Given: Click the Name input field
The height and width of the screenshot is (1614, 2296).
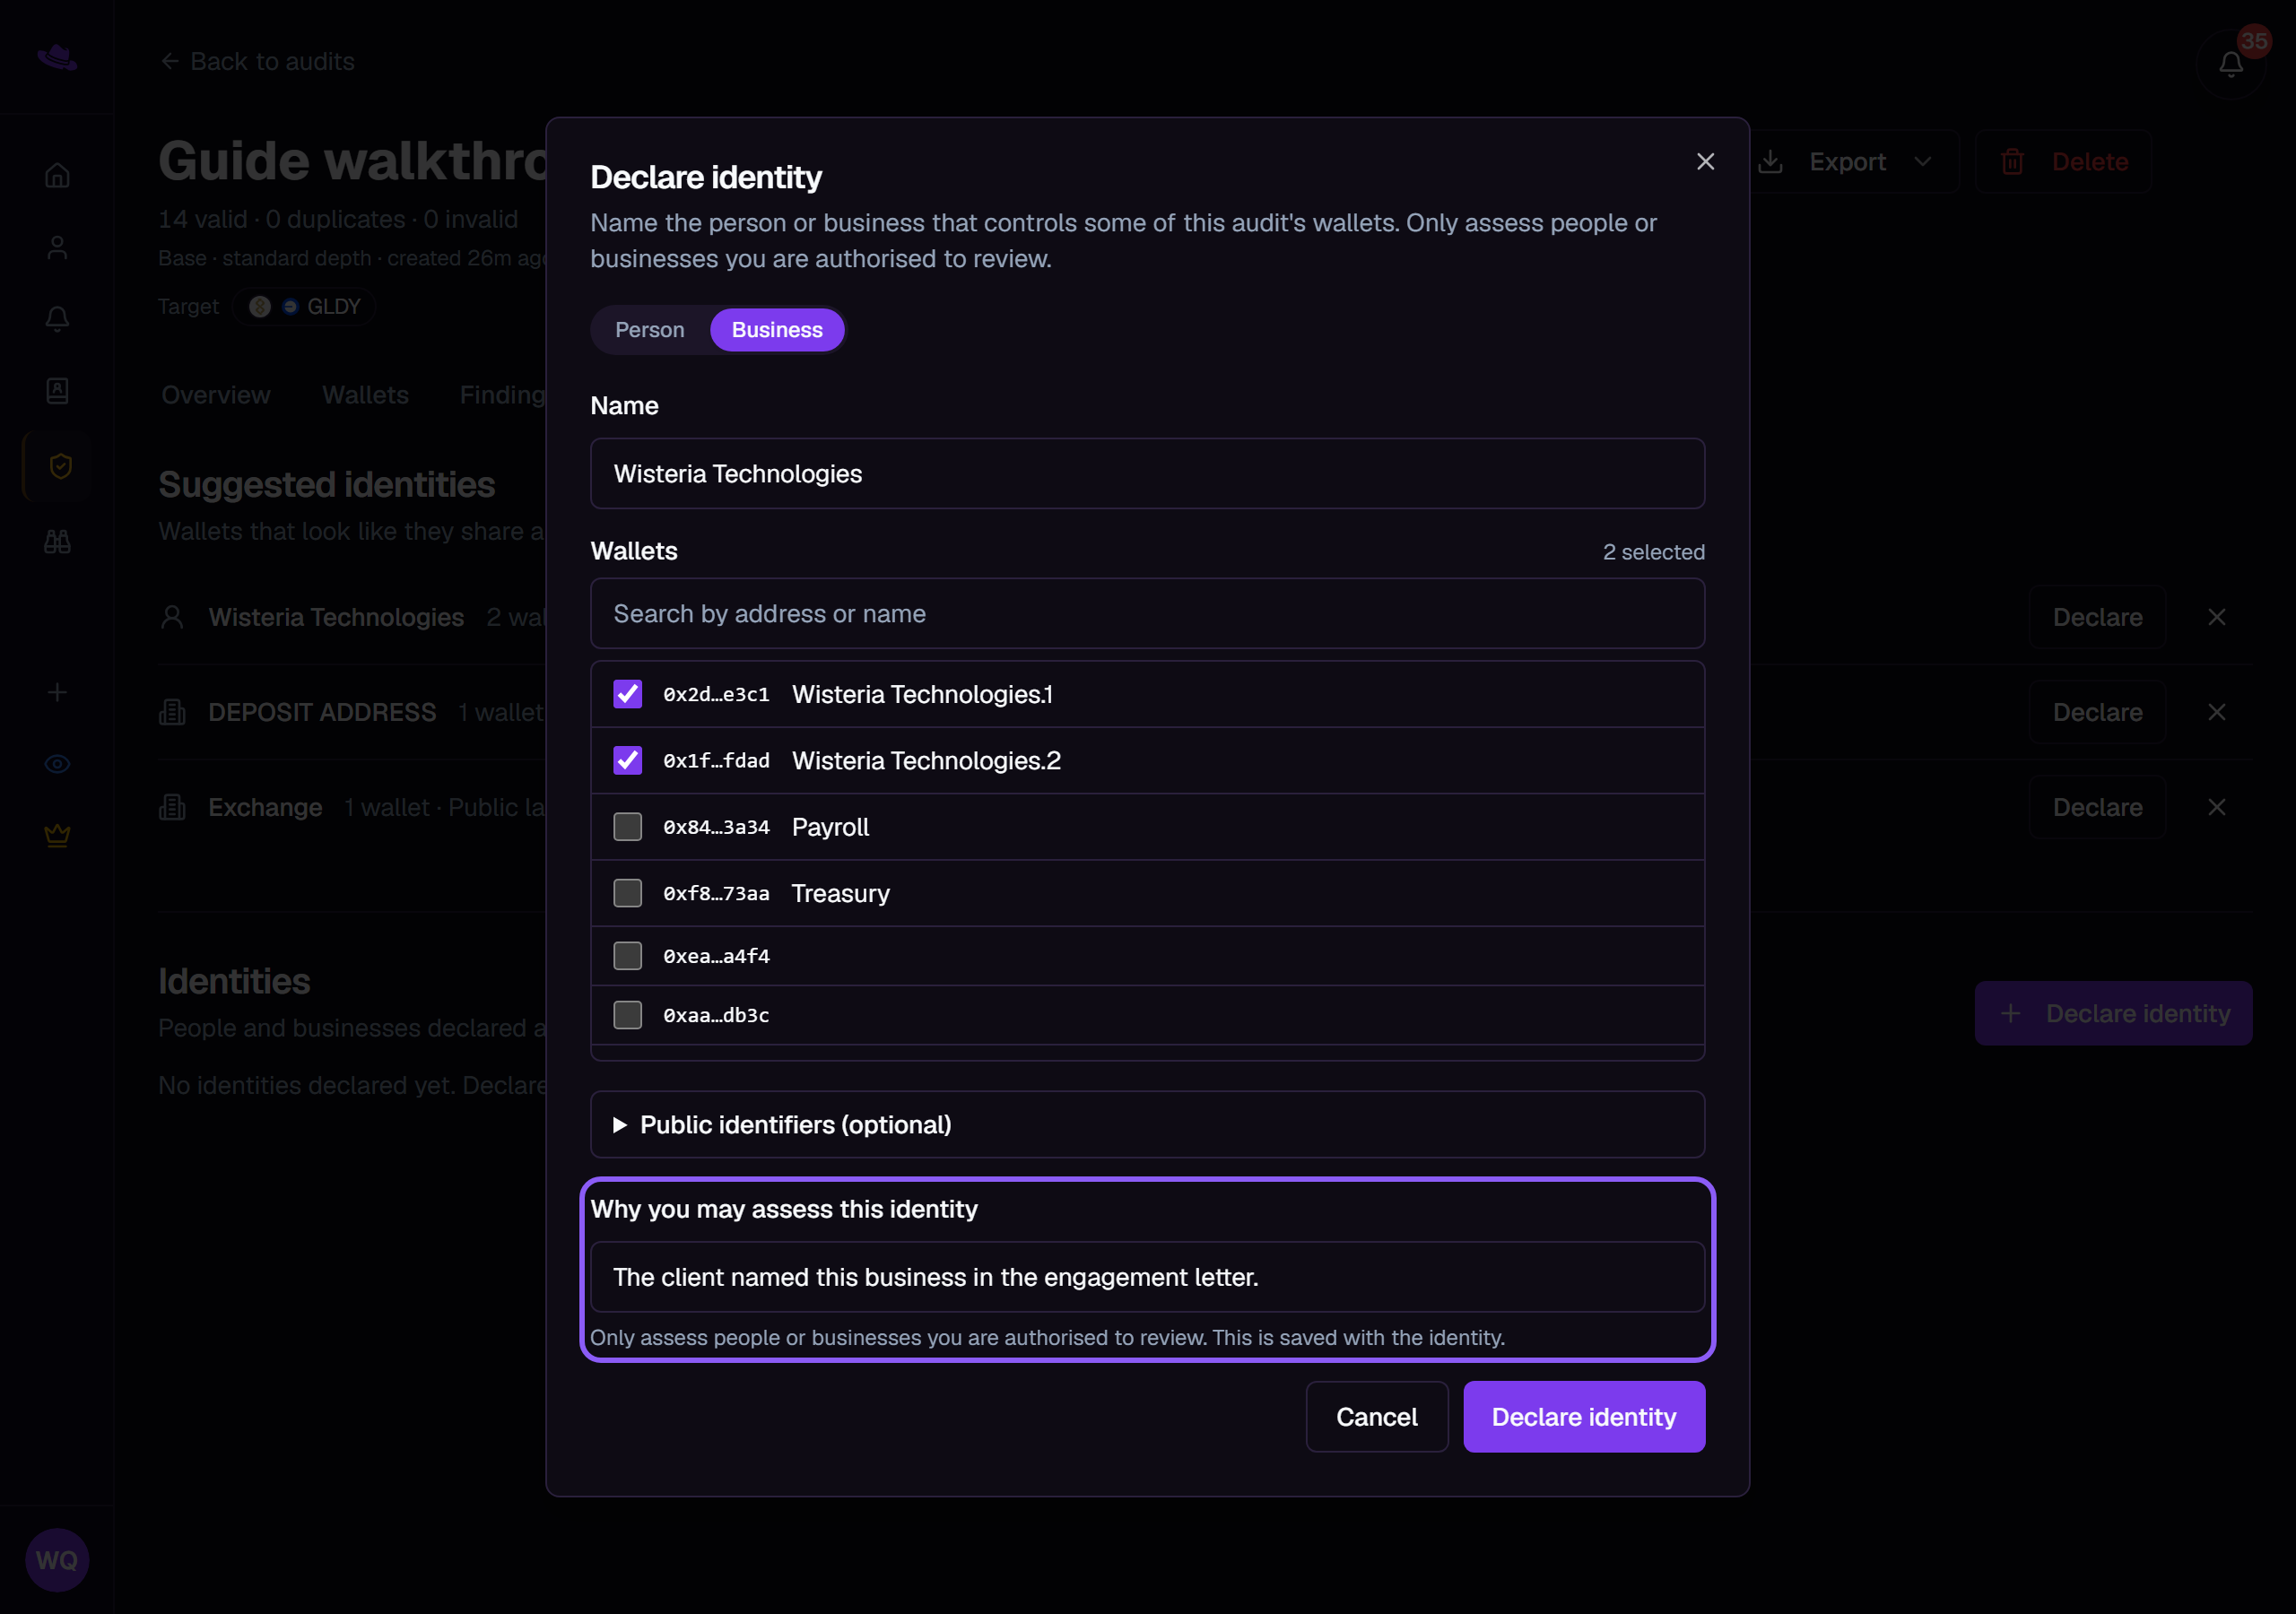Looking at the screenshot, I should coord(1147,473).
